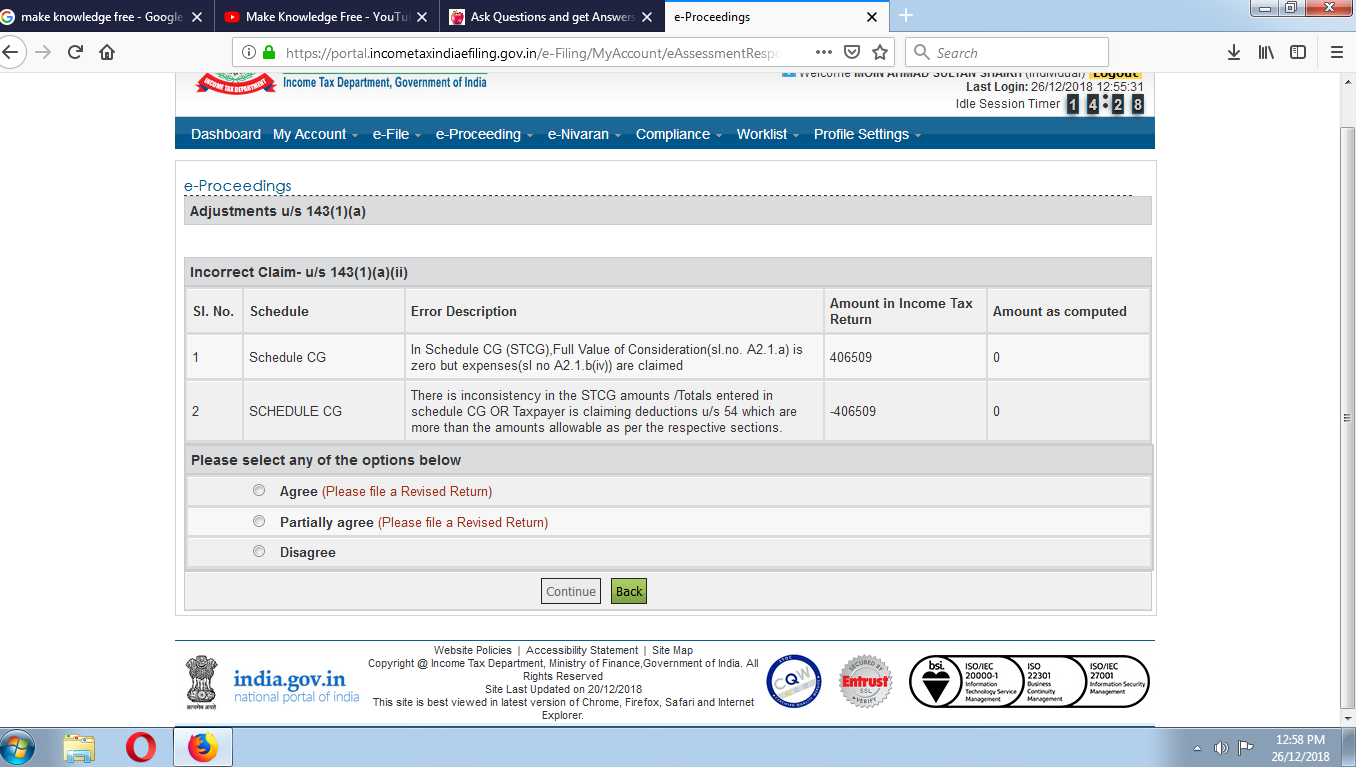Click the Continue button

pyautogui.click(x=571, y=591)
